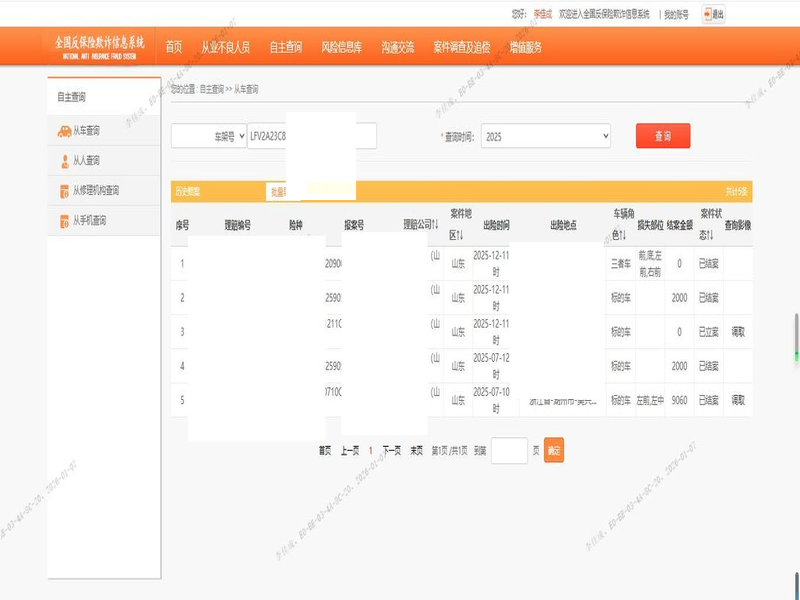
Task: Click the car icon beside 从车查询
Action: [64, 131]
